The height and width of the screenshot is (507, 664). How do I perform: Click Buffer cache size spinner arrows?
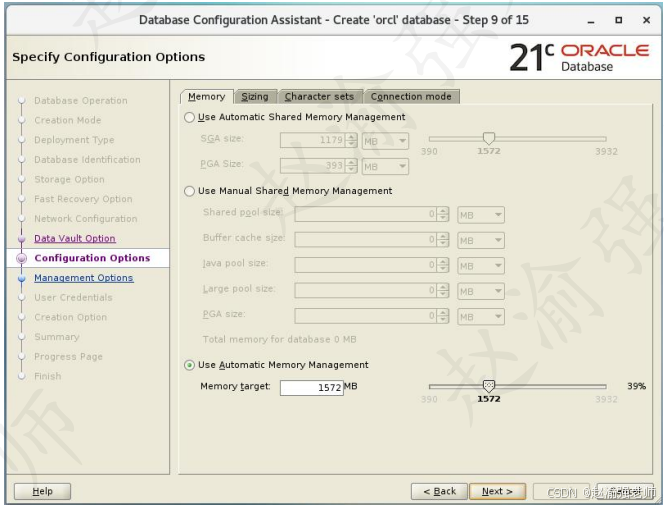point(443,240)
